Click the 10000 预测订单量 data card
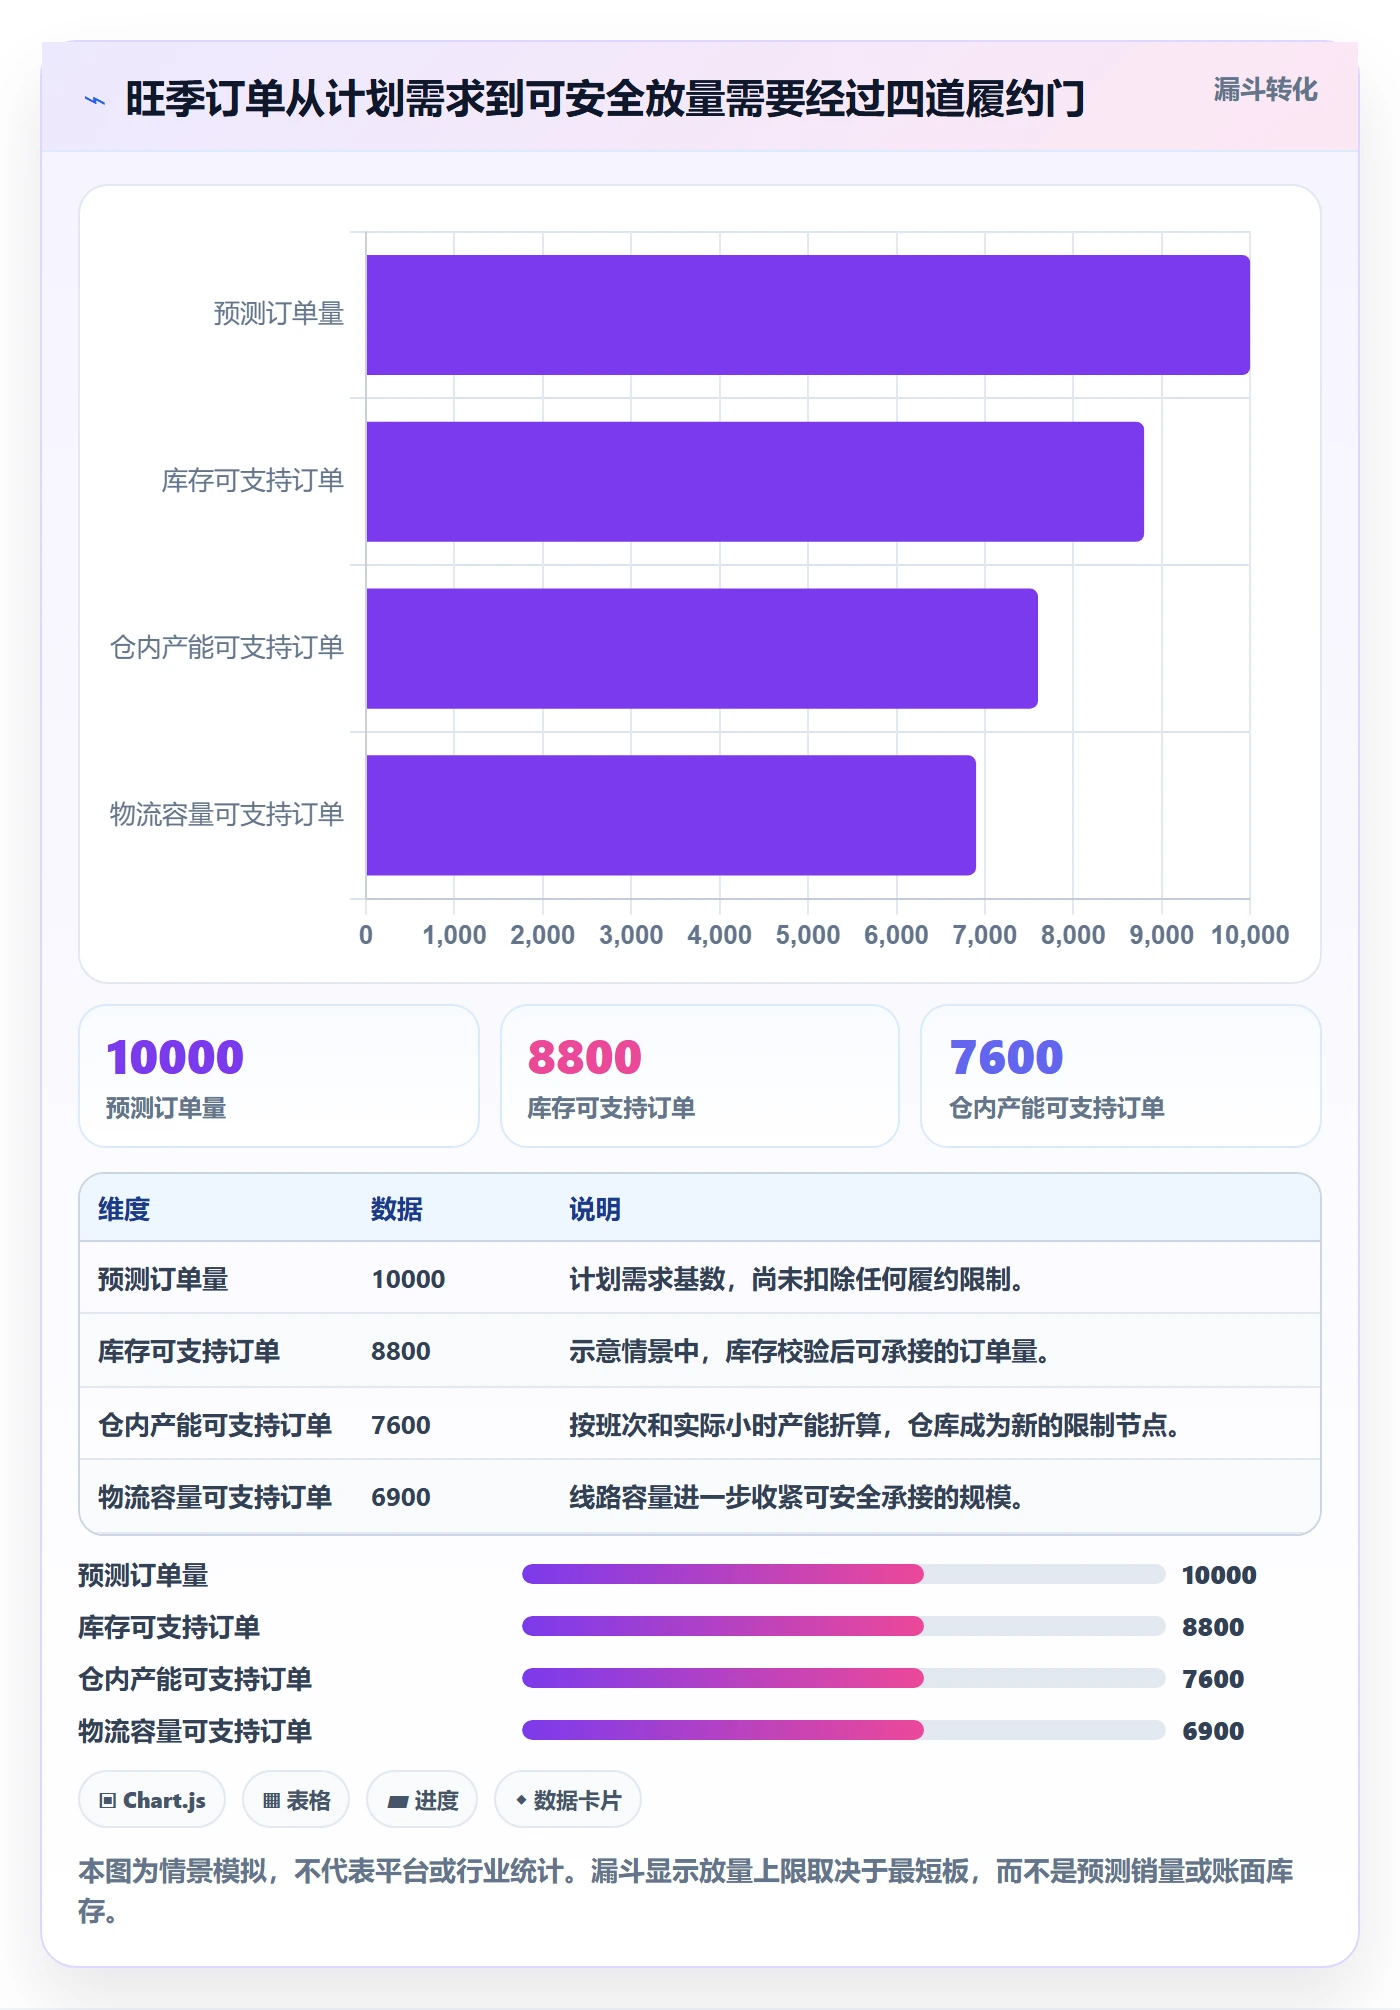The height and width of the screenshot is (2010, 1400). 279,1076
